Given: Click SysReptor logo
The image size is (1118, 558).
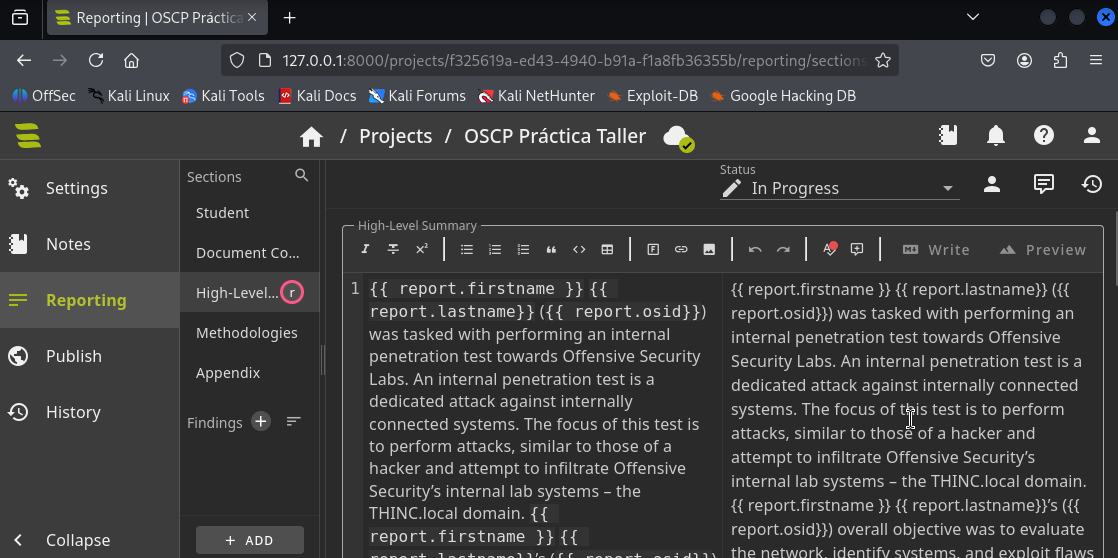Looking at the screenshot, I should pyautogui.click(x=28, y=135).
